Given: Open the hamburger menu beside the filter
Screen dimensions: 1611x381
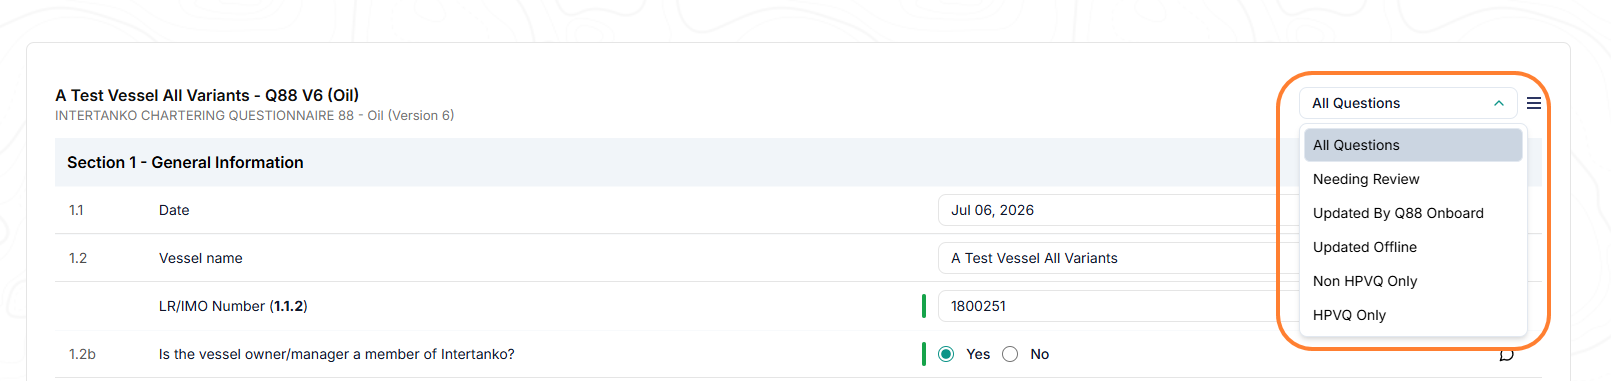Looking at the screenshot, I should (x=1534, y=103).
